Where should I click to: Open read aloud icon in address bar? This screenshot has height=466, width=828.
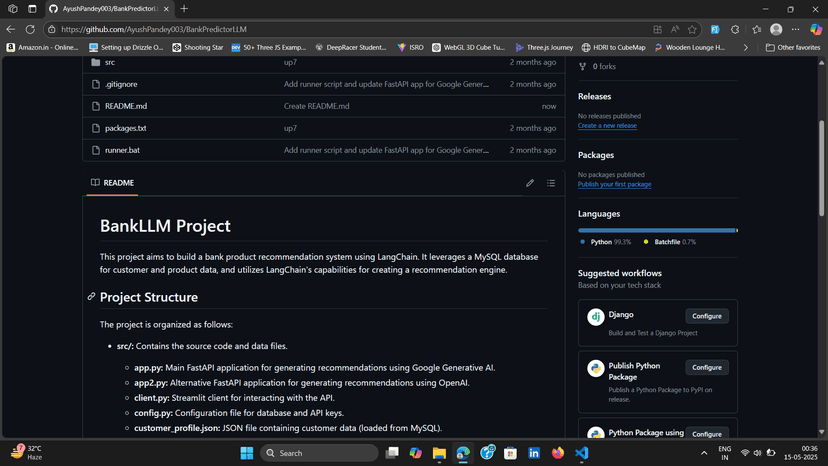[675, 30]
